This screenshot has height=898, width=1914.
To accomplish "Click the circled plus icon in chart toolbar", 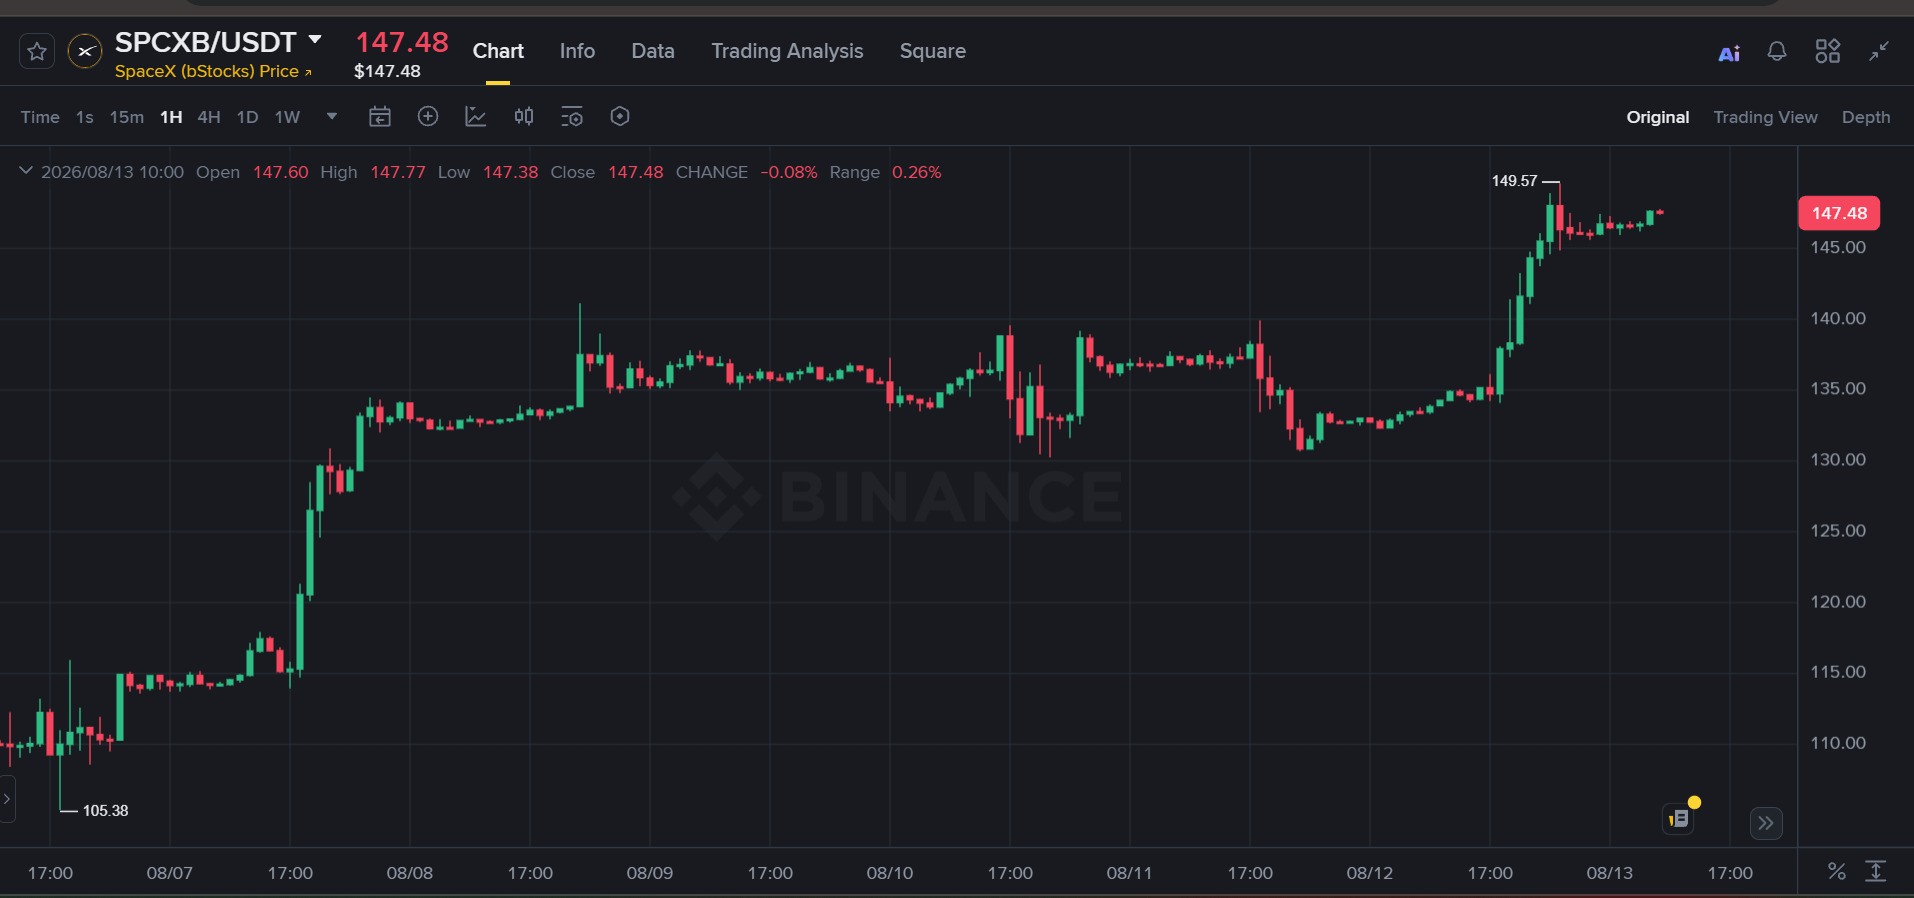I will [428, 117].
